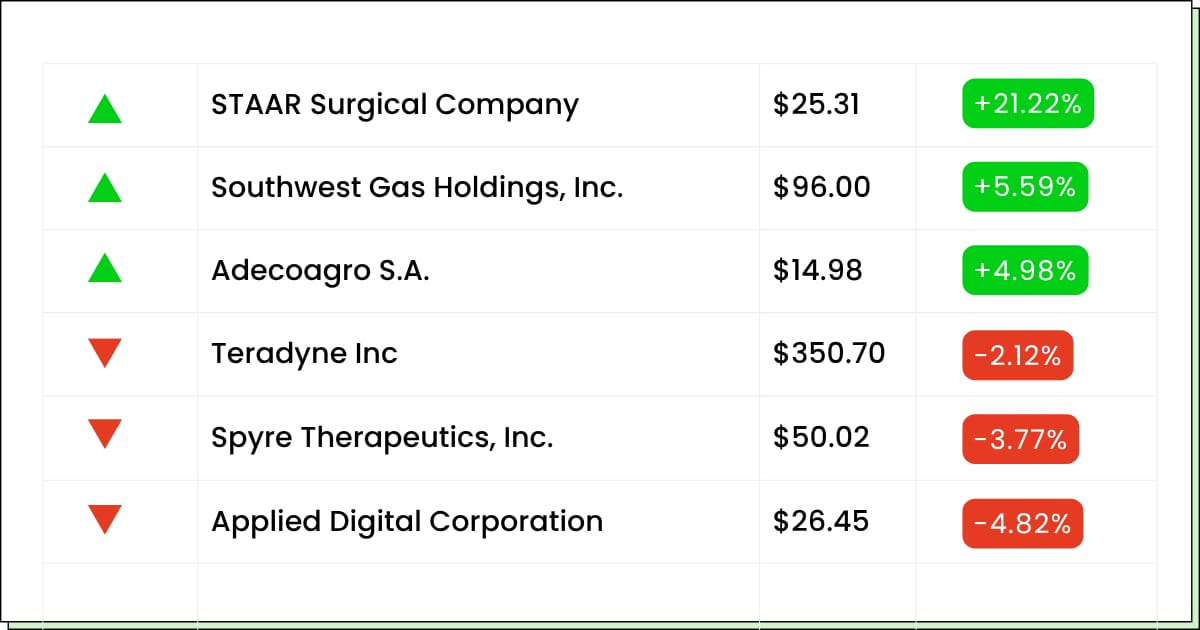Select the Adecoagro S.A. company name
The image size is (1200, 630).
320,271
